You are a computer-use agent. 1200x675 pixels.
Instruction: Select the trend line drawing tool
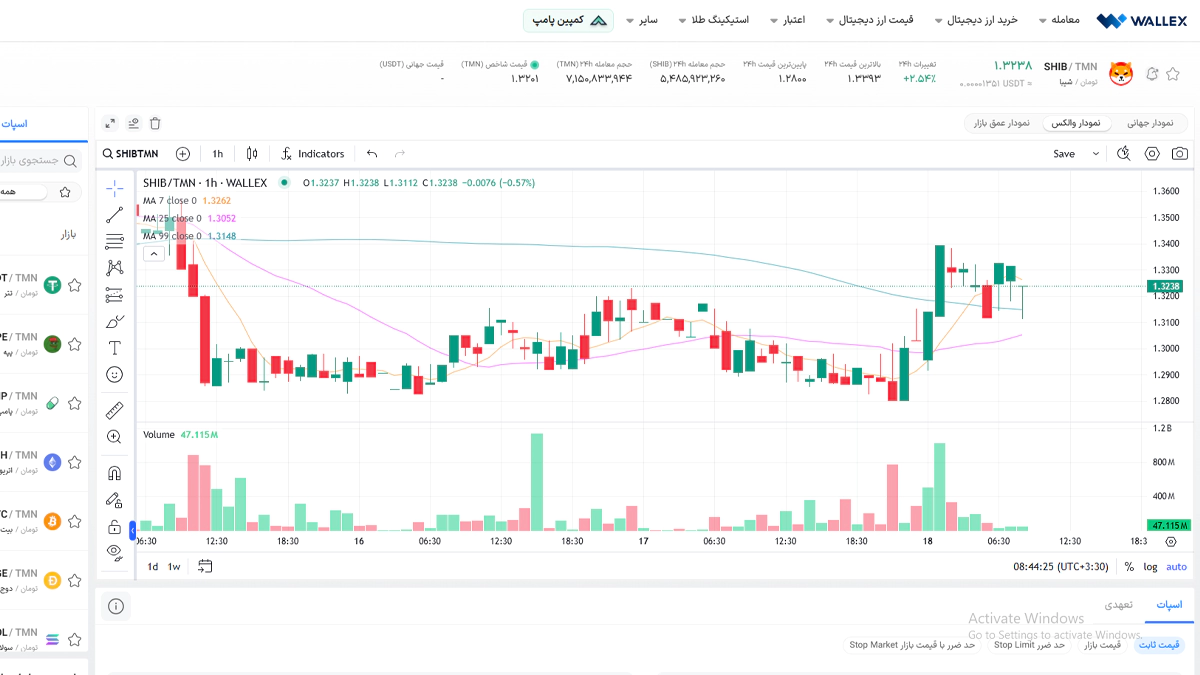[115, 213]
